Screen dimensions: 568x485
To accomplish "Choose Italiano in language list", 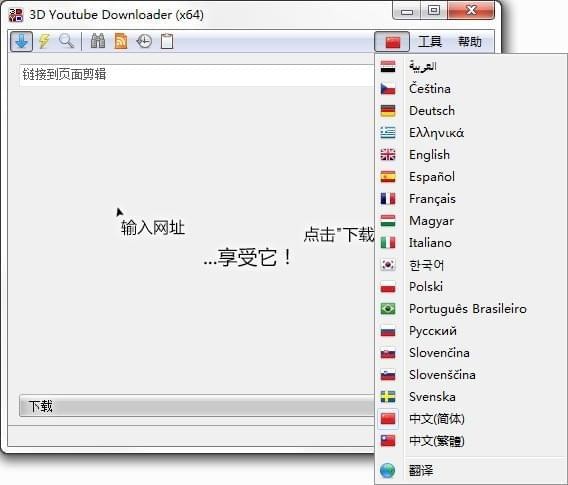I will 471,243.
